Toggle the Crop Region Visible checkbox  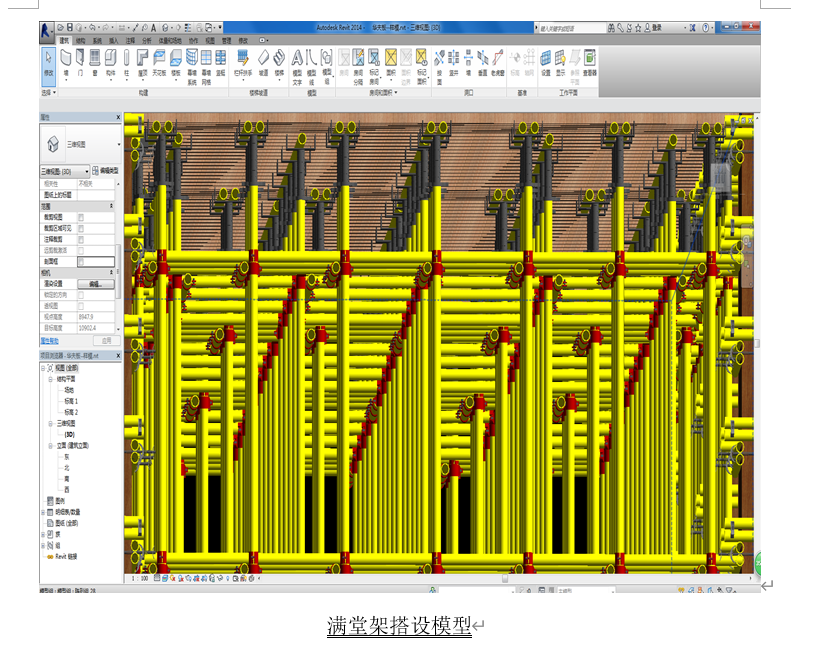pyautogui.click(x=81, y=228)
